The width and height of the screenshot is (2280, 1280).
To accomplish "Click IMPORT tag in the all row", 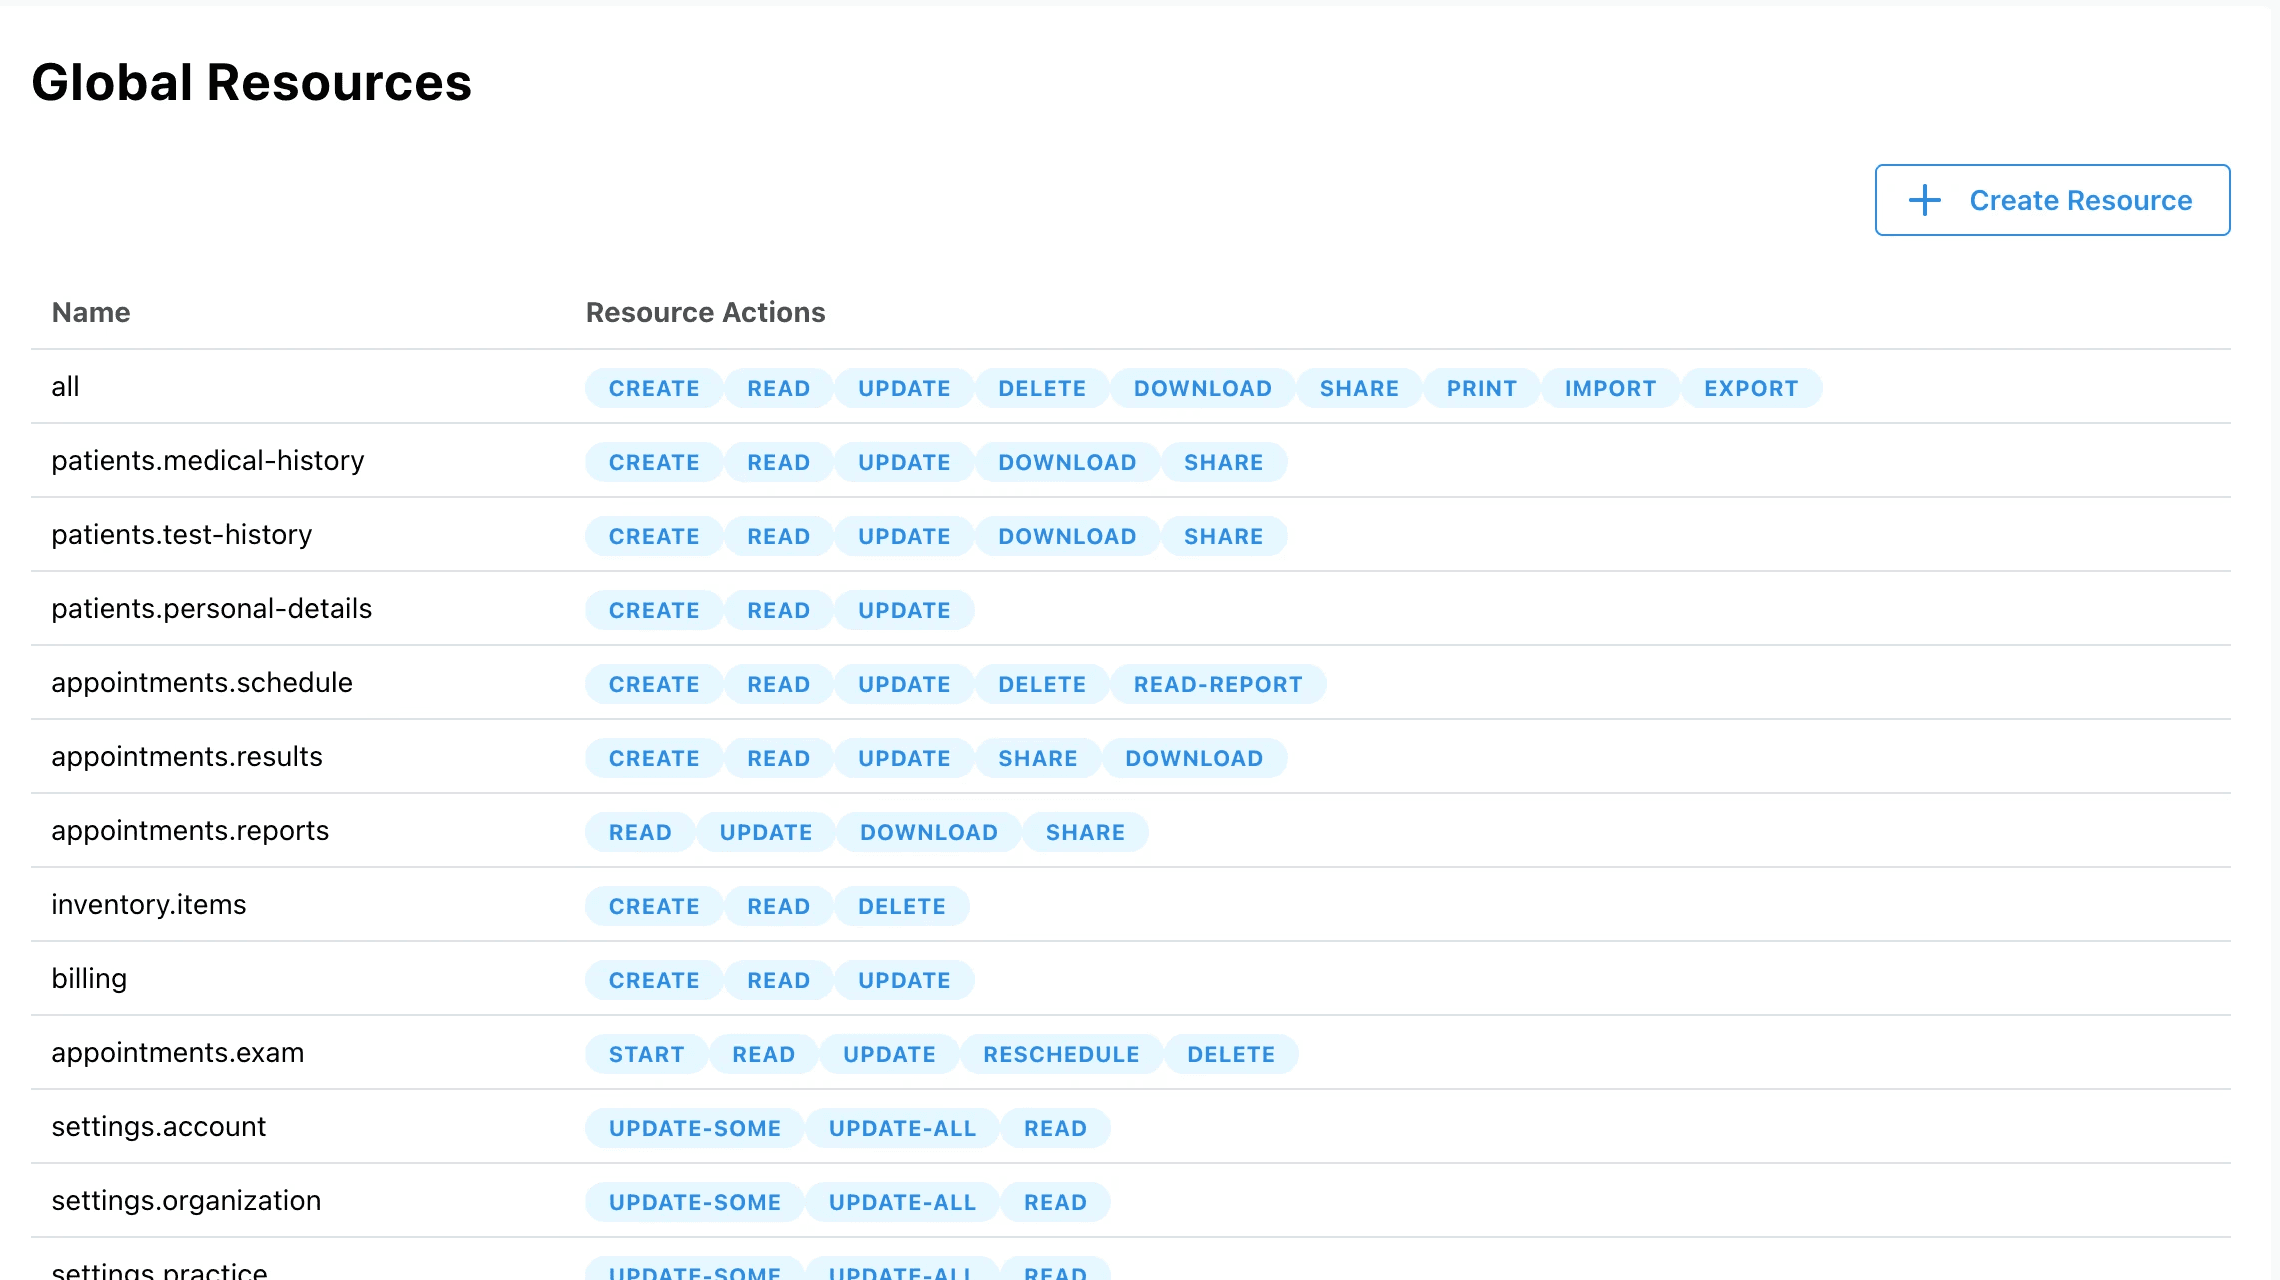I will [x=1610, y=388].
